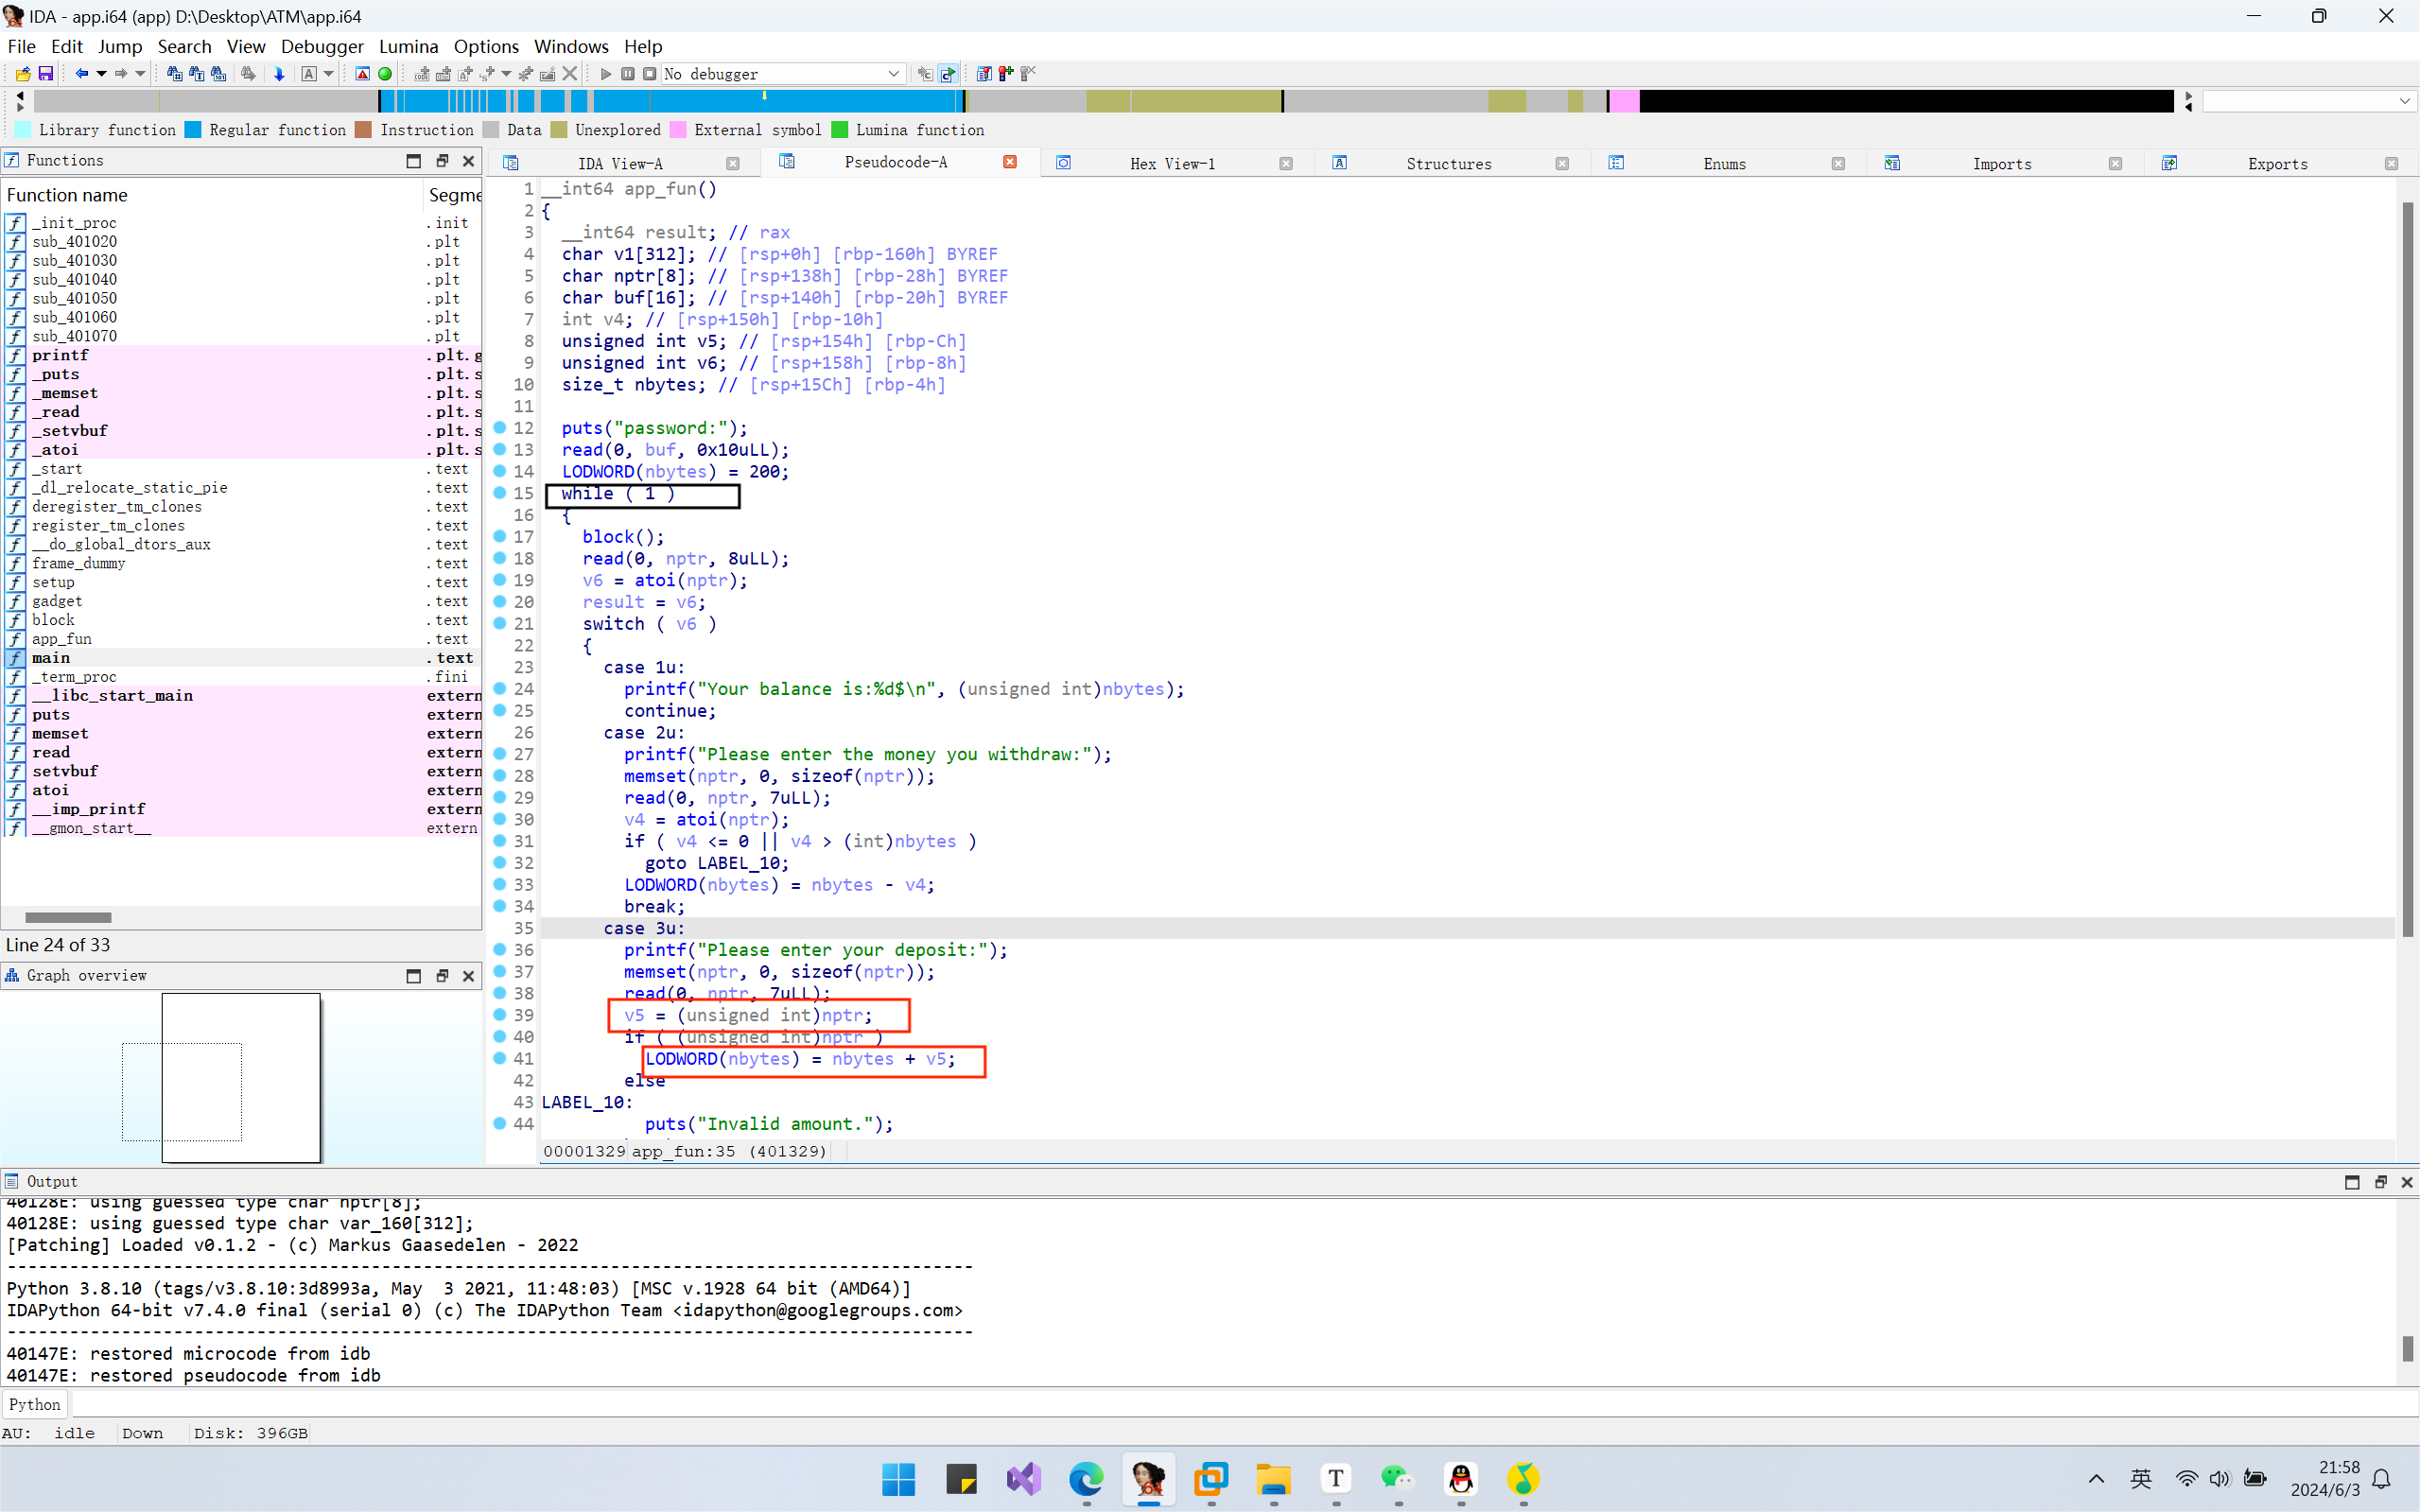Viewport: 2420px width, 1512px height.
Task: Click the Add breakpoint icon with green plus
Action: (1006, 74)
